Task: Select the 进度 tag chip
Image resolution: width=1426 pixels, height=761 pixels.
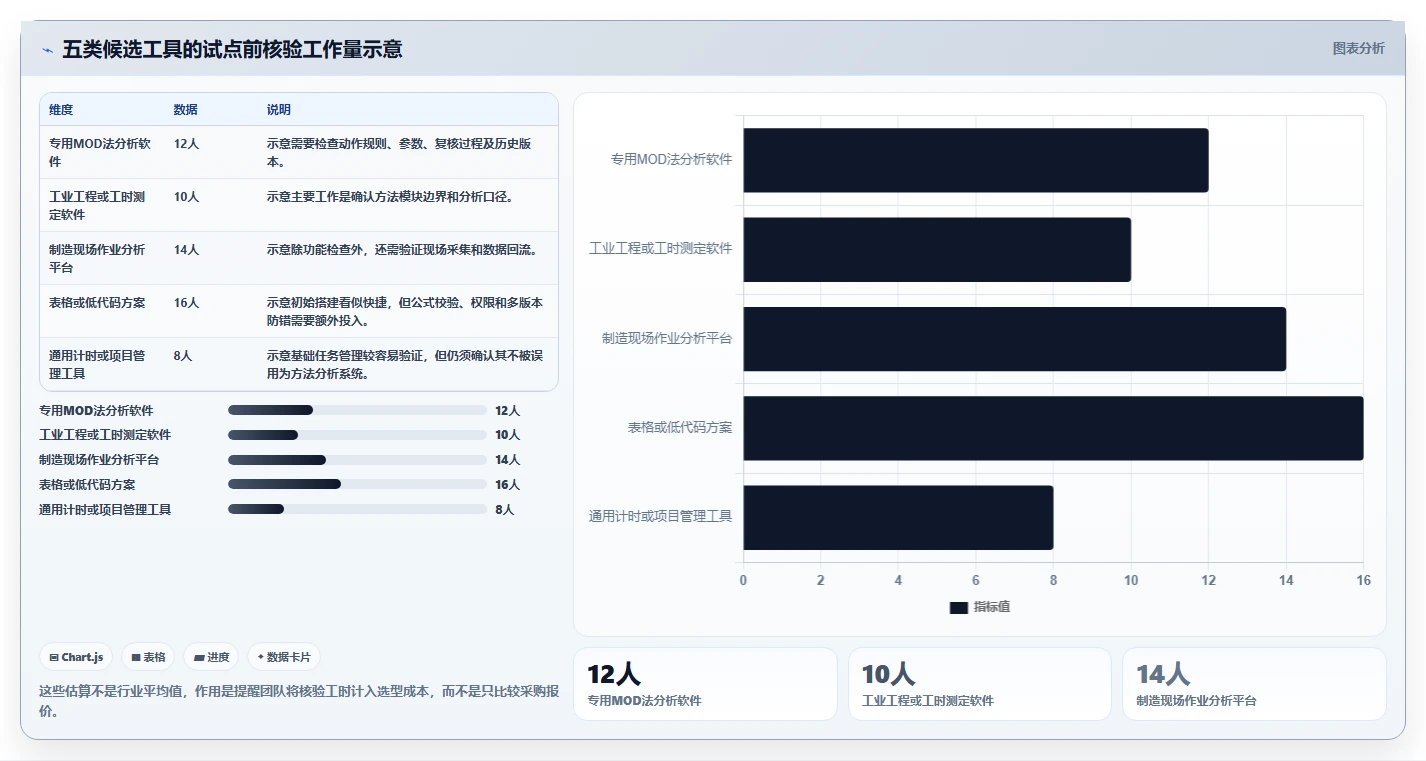Action: point(212,657)
